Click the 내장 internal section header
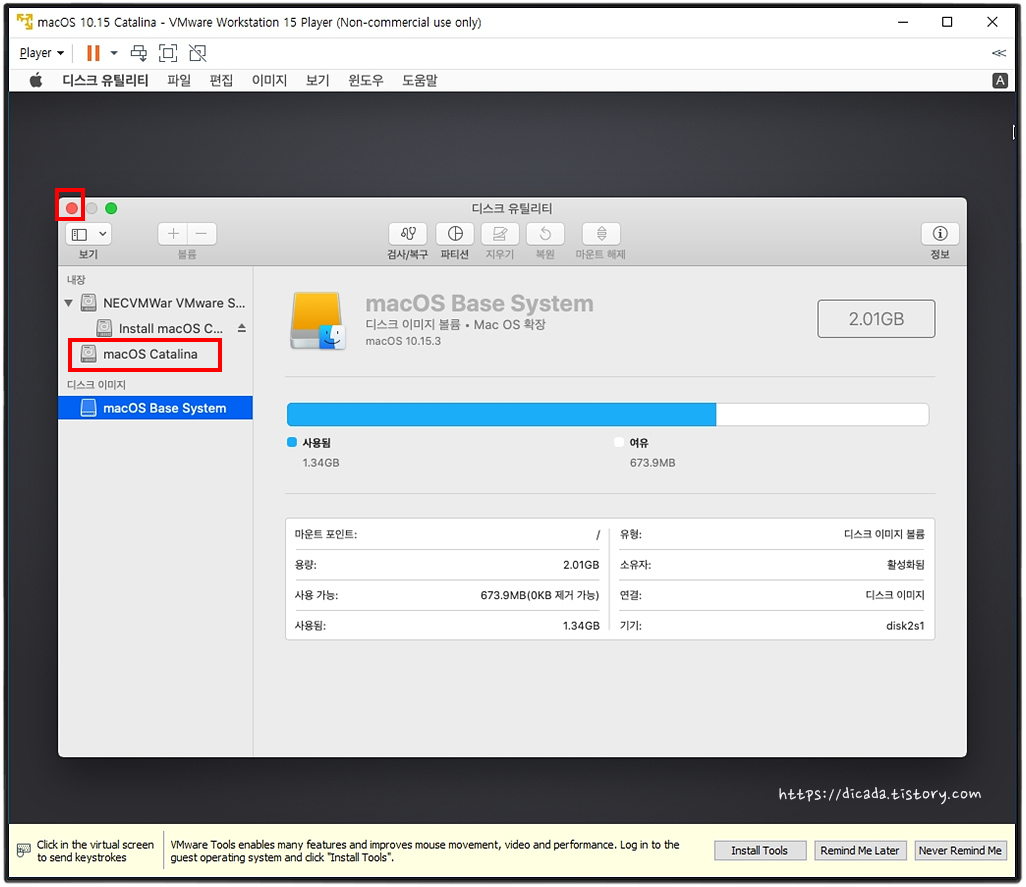 click(x=76, y=279)
